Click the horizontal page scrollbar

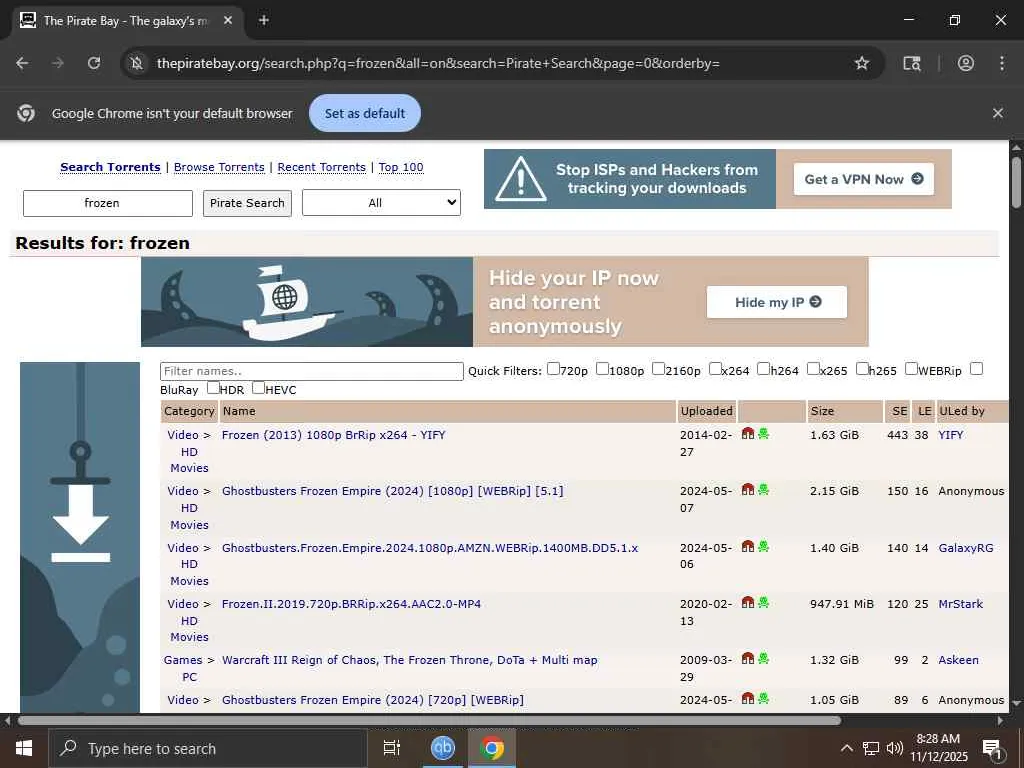(x=429, y=721)
